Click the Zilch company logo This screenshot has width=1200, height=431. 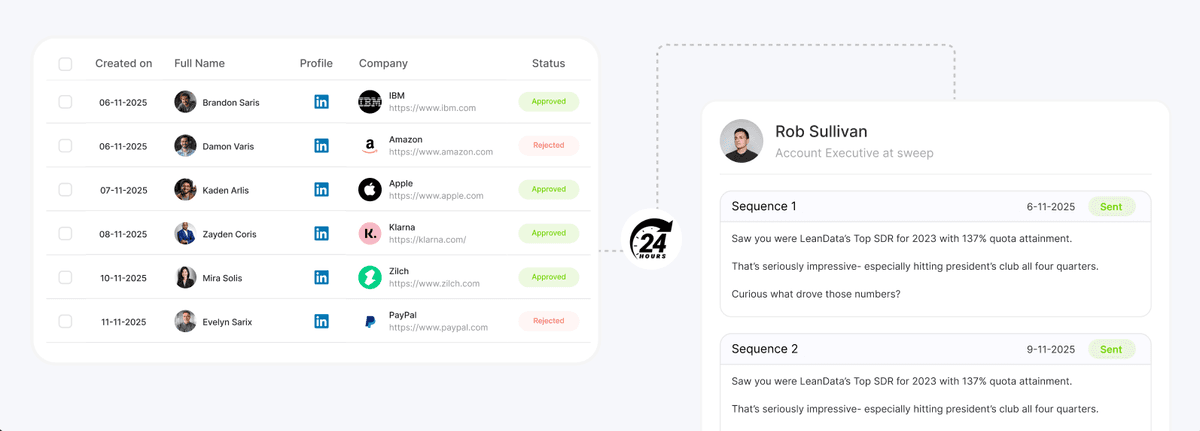[x=370, y=278]
